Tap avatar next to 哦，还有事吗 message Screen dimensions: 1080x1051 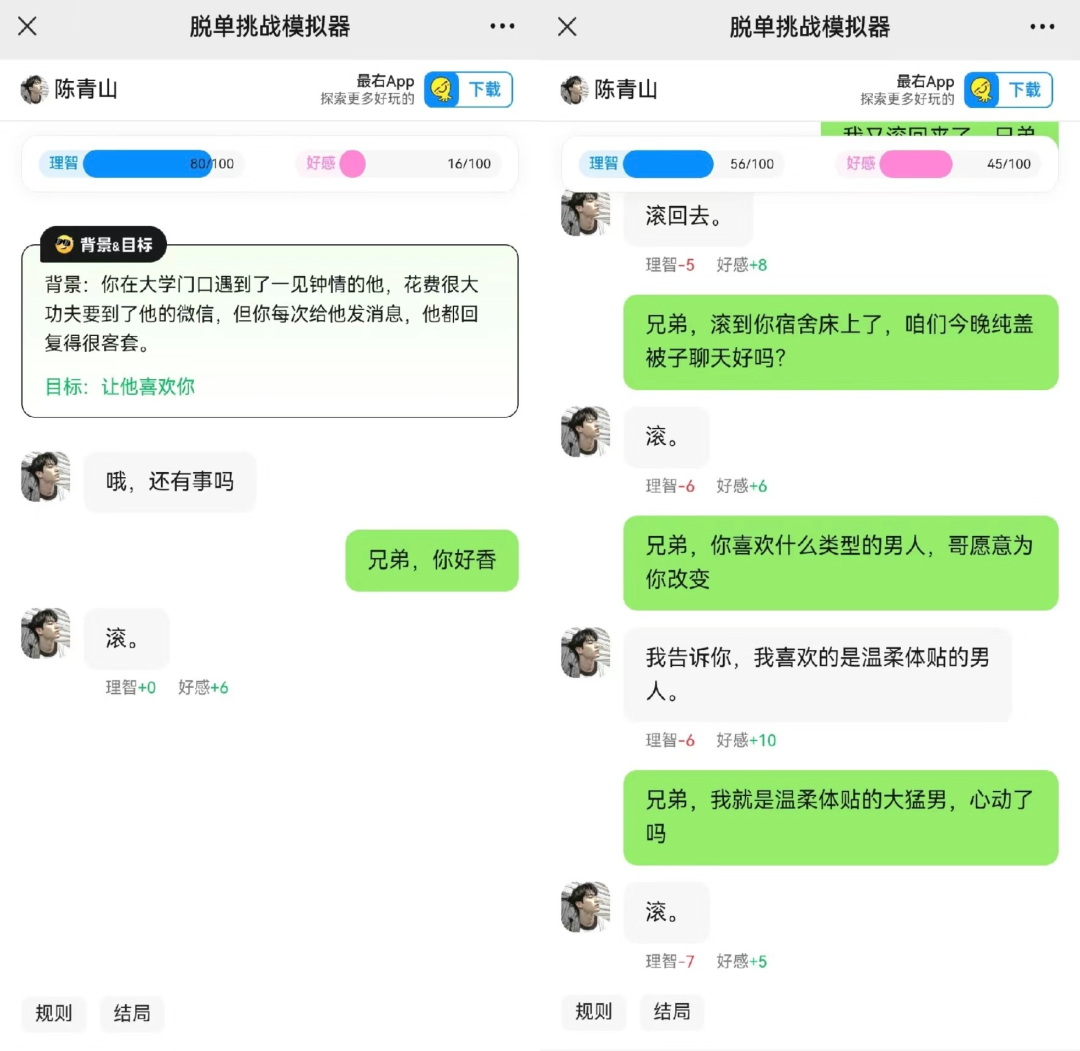(45, 477)
